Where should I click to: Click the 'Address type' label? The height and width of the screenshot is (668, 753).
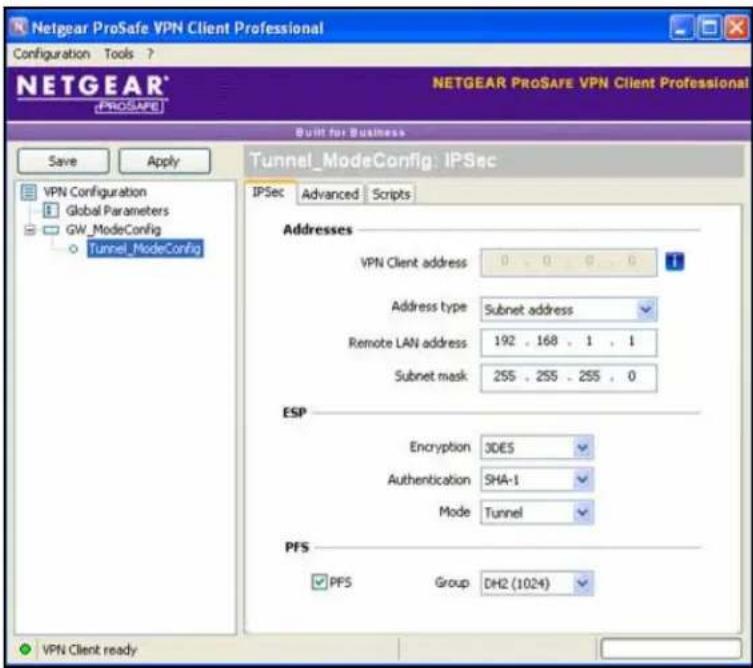429,307
